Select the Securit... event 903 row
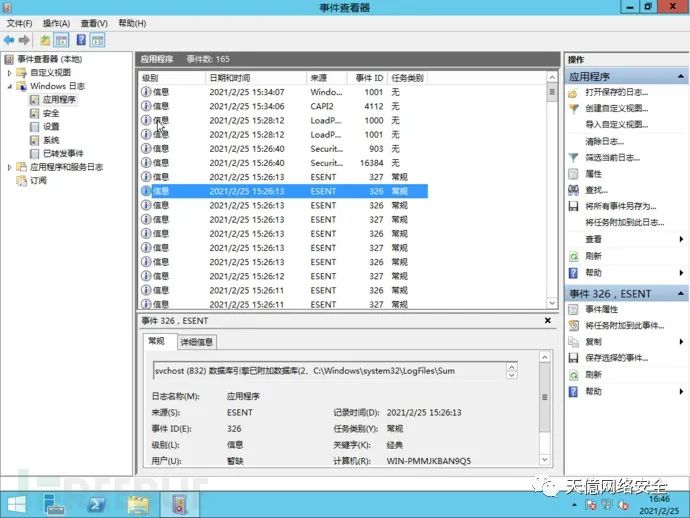The width and height of the screenshot is (690, 518). click(x=283, y=149)
